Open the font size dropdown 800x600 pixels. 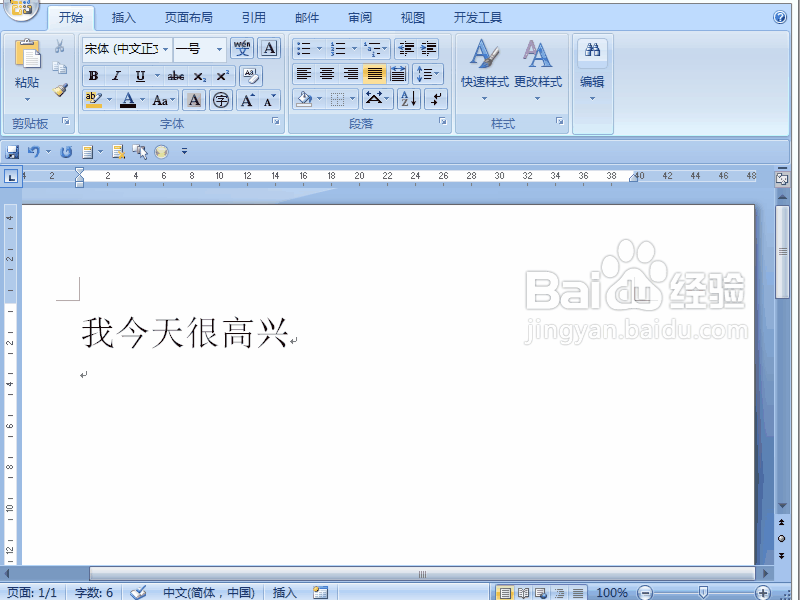(219, 50)
